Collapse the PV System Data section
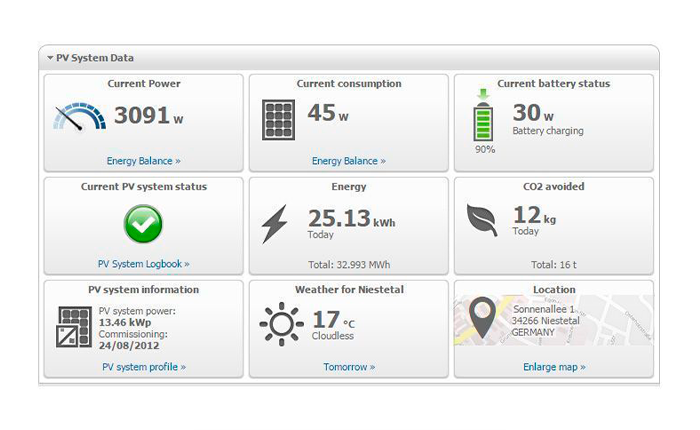 (x=50, y=58)
